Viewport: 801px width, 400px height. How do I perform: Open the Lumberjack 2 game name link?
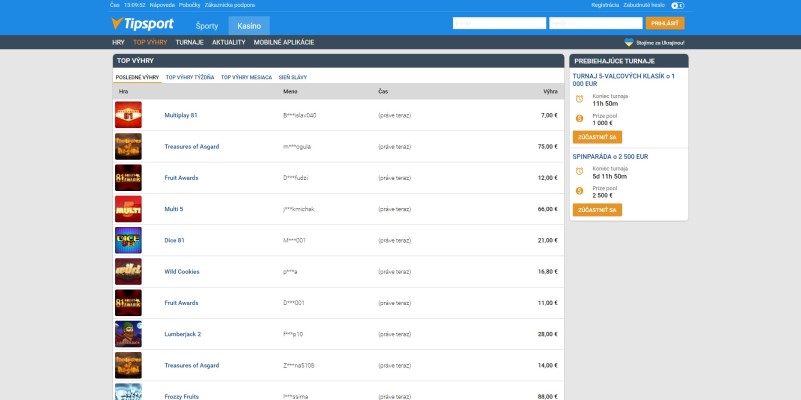click(x=182, y=334)
